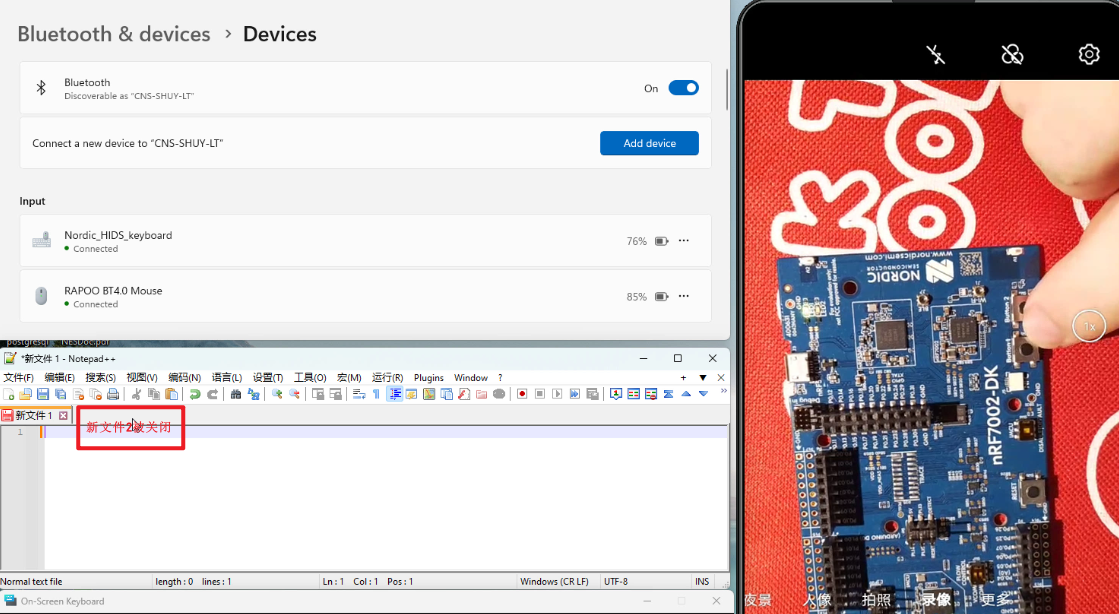The image size is (1119, 614).
Task: Click the Nordic_HIDS_keyboard device row
Action: [x=365, y=241]
